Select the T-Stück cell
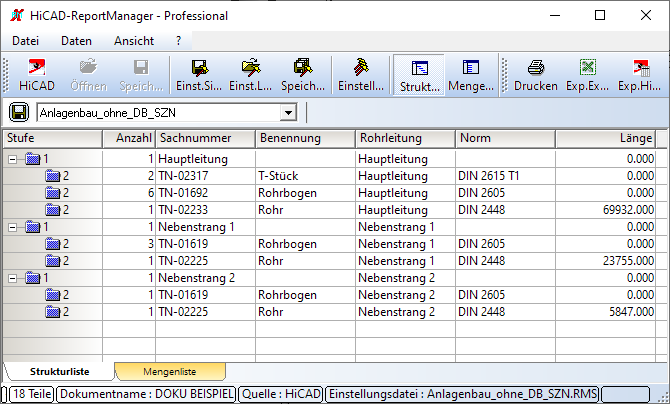This screenshot has height=404, width=670. (x=305, y=176)
